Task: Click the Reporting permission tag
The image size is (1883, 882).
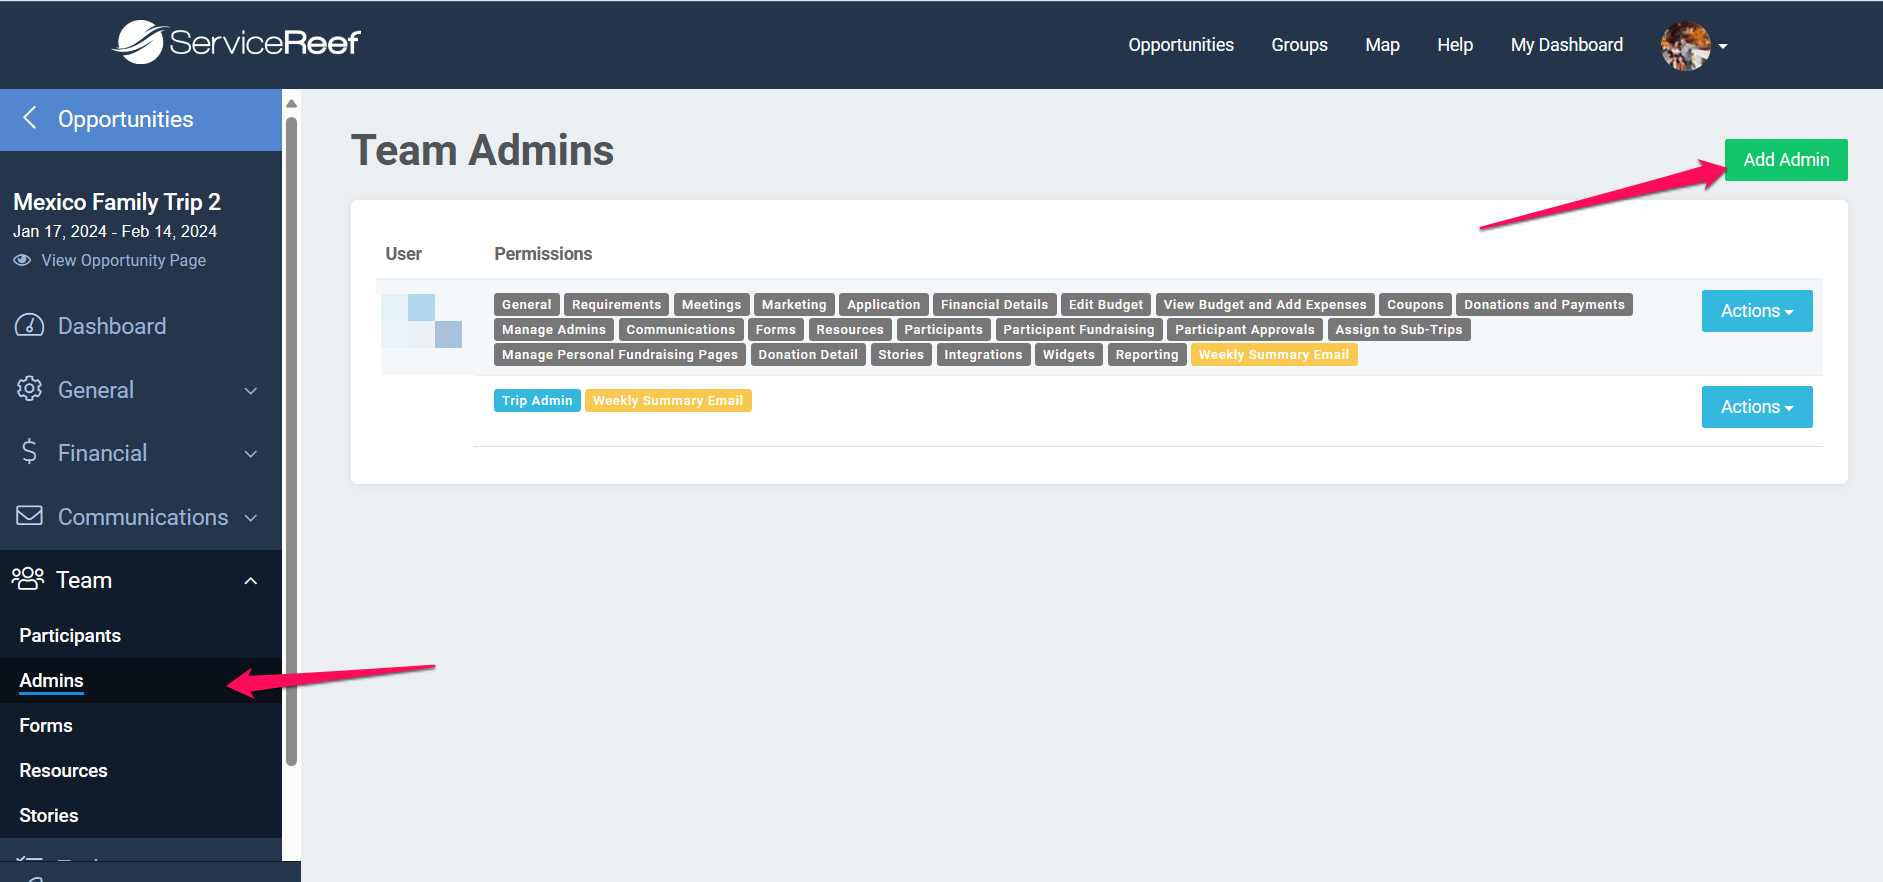Action: (1147, 355)
